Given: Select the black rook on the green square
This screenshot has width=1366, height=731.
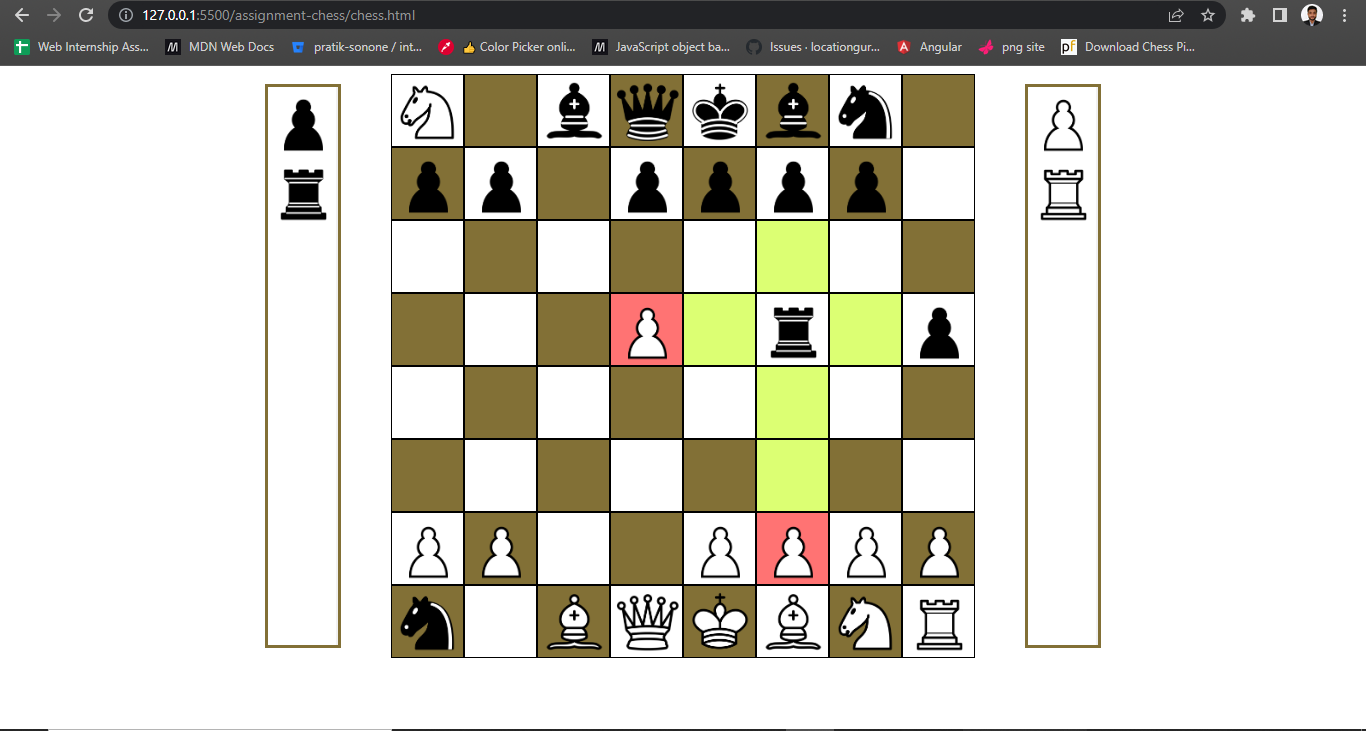Looking at the screenshot, I should [x=792, y=329].
